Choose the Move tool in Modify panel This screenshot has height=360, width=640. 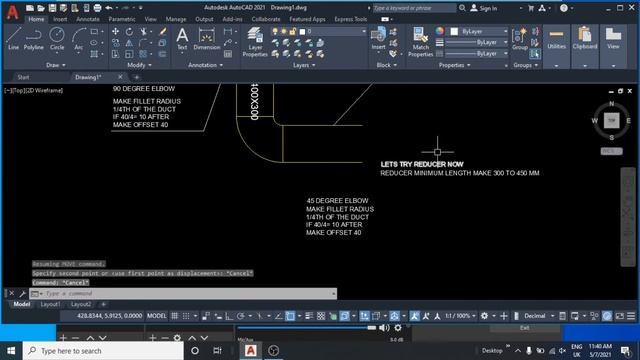116,31
